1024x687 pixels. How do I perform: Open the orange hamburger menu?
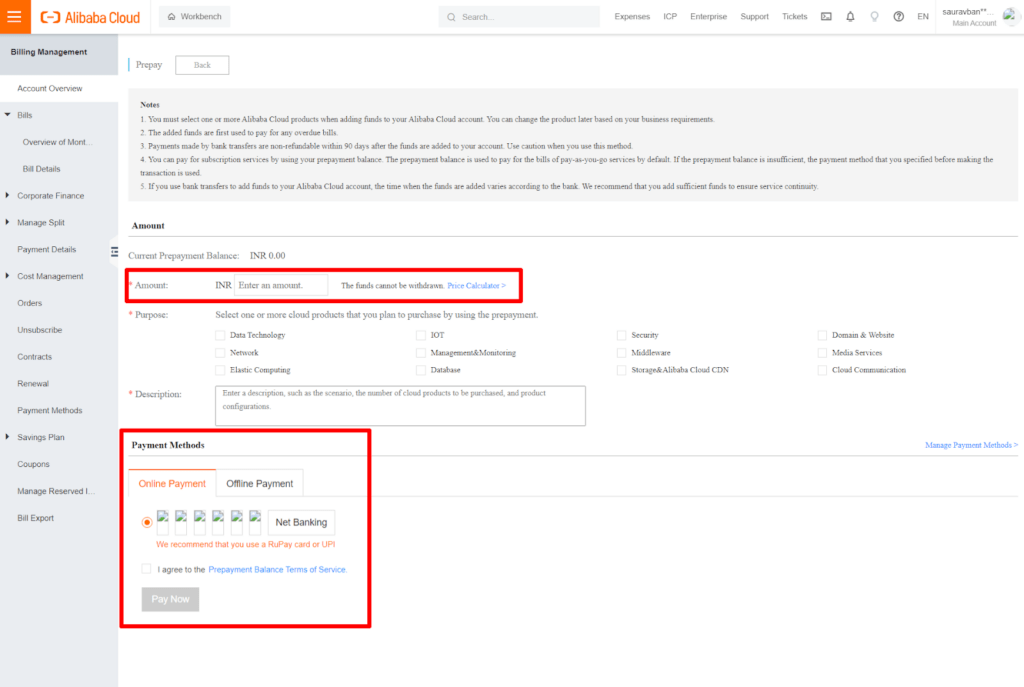(14, 17)
